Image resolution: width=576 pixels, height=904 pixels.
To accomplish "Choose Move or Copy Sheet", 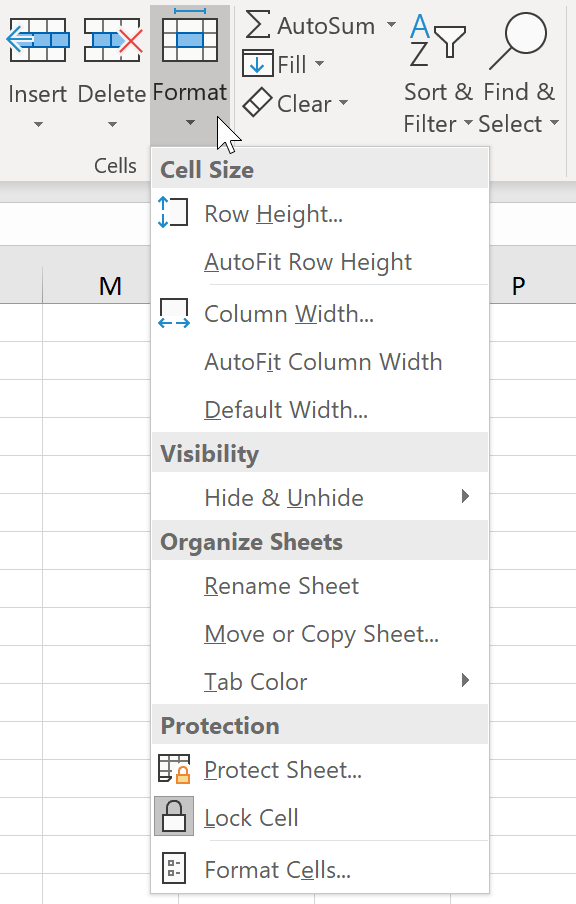I will (320, 634).
